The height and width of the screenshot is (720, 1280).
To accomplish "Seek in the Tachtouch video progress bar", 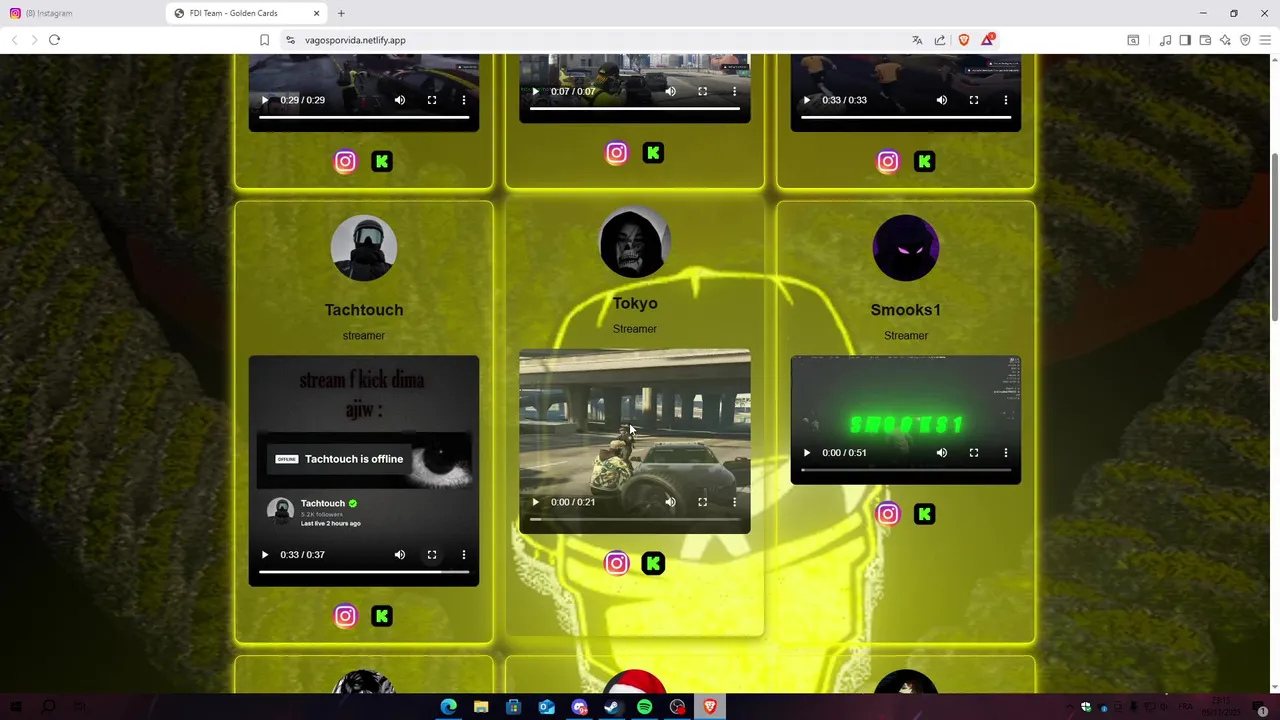I will click(364, 572).
